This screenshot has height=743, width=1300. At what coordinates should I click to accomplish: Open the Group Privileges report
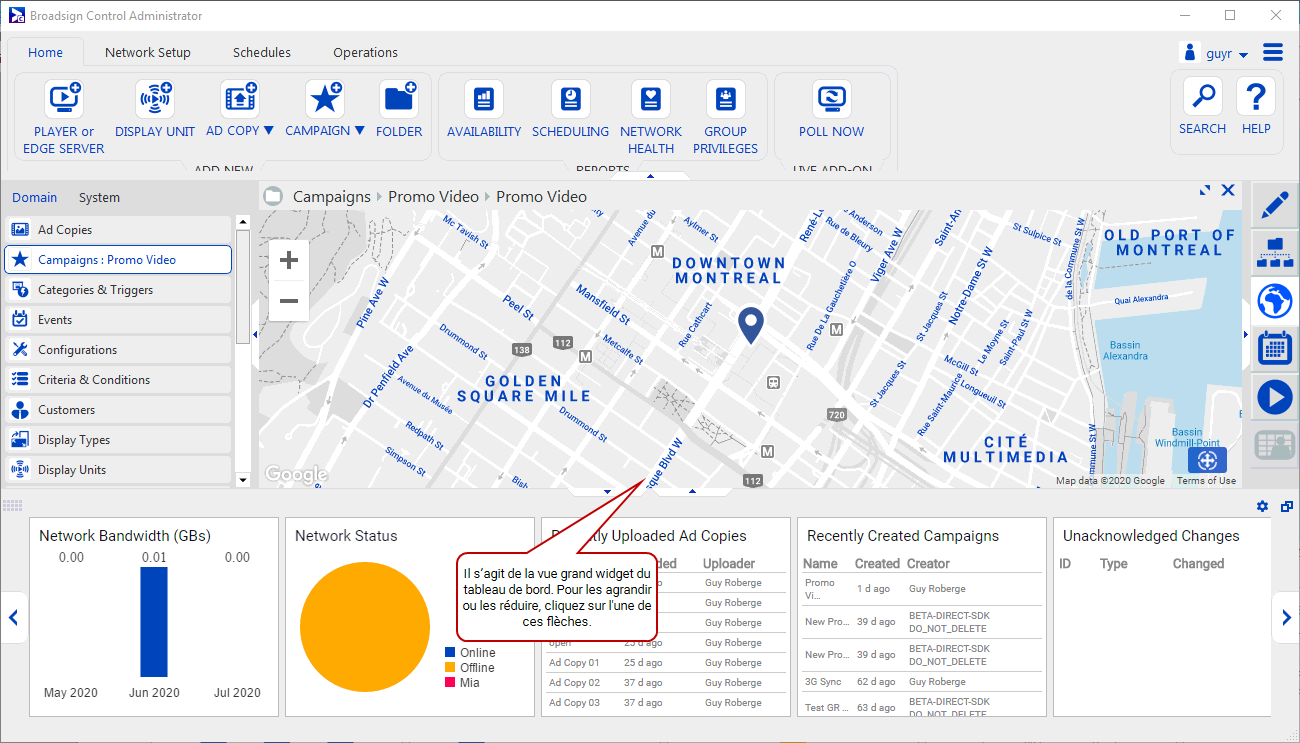click(x=725, y=118)
